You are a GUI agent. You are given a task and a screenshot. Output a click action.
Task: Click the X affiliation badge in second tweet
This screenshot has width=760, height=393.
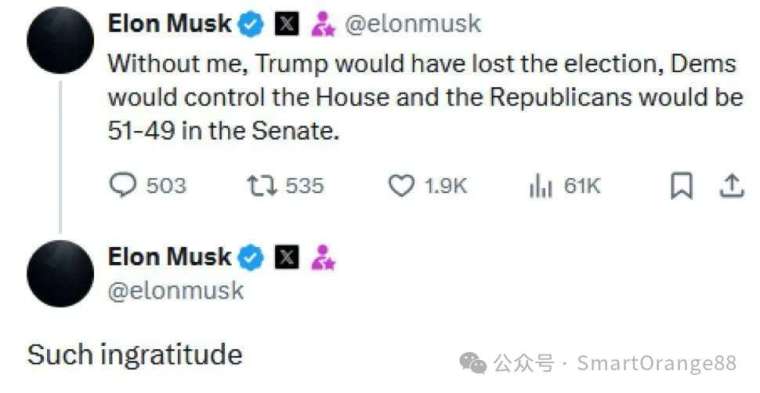pyautogui.click(x=287, y=257)
